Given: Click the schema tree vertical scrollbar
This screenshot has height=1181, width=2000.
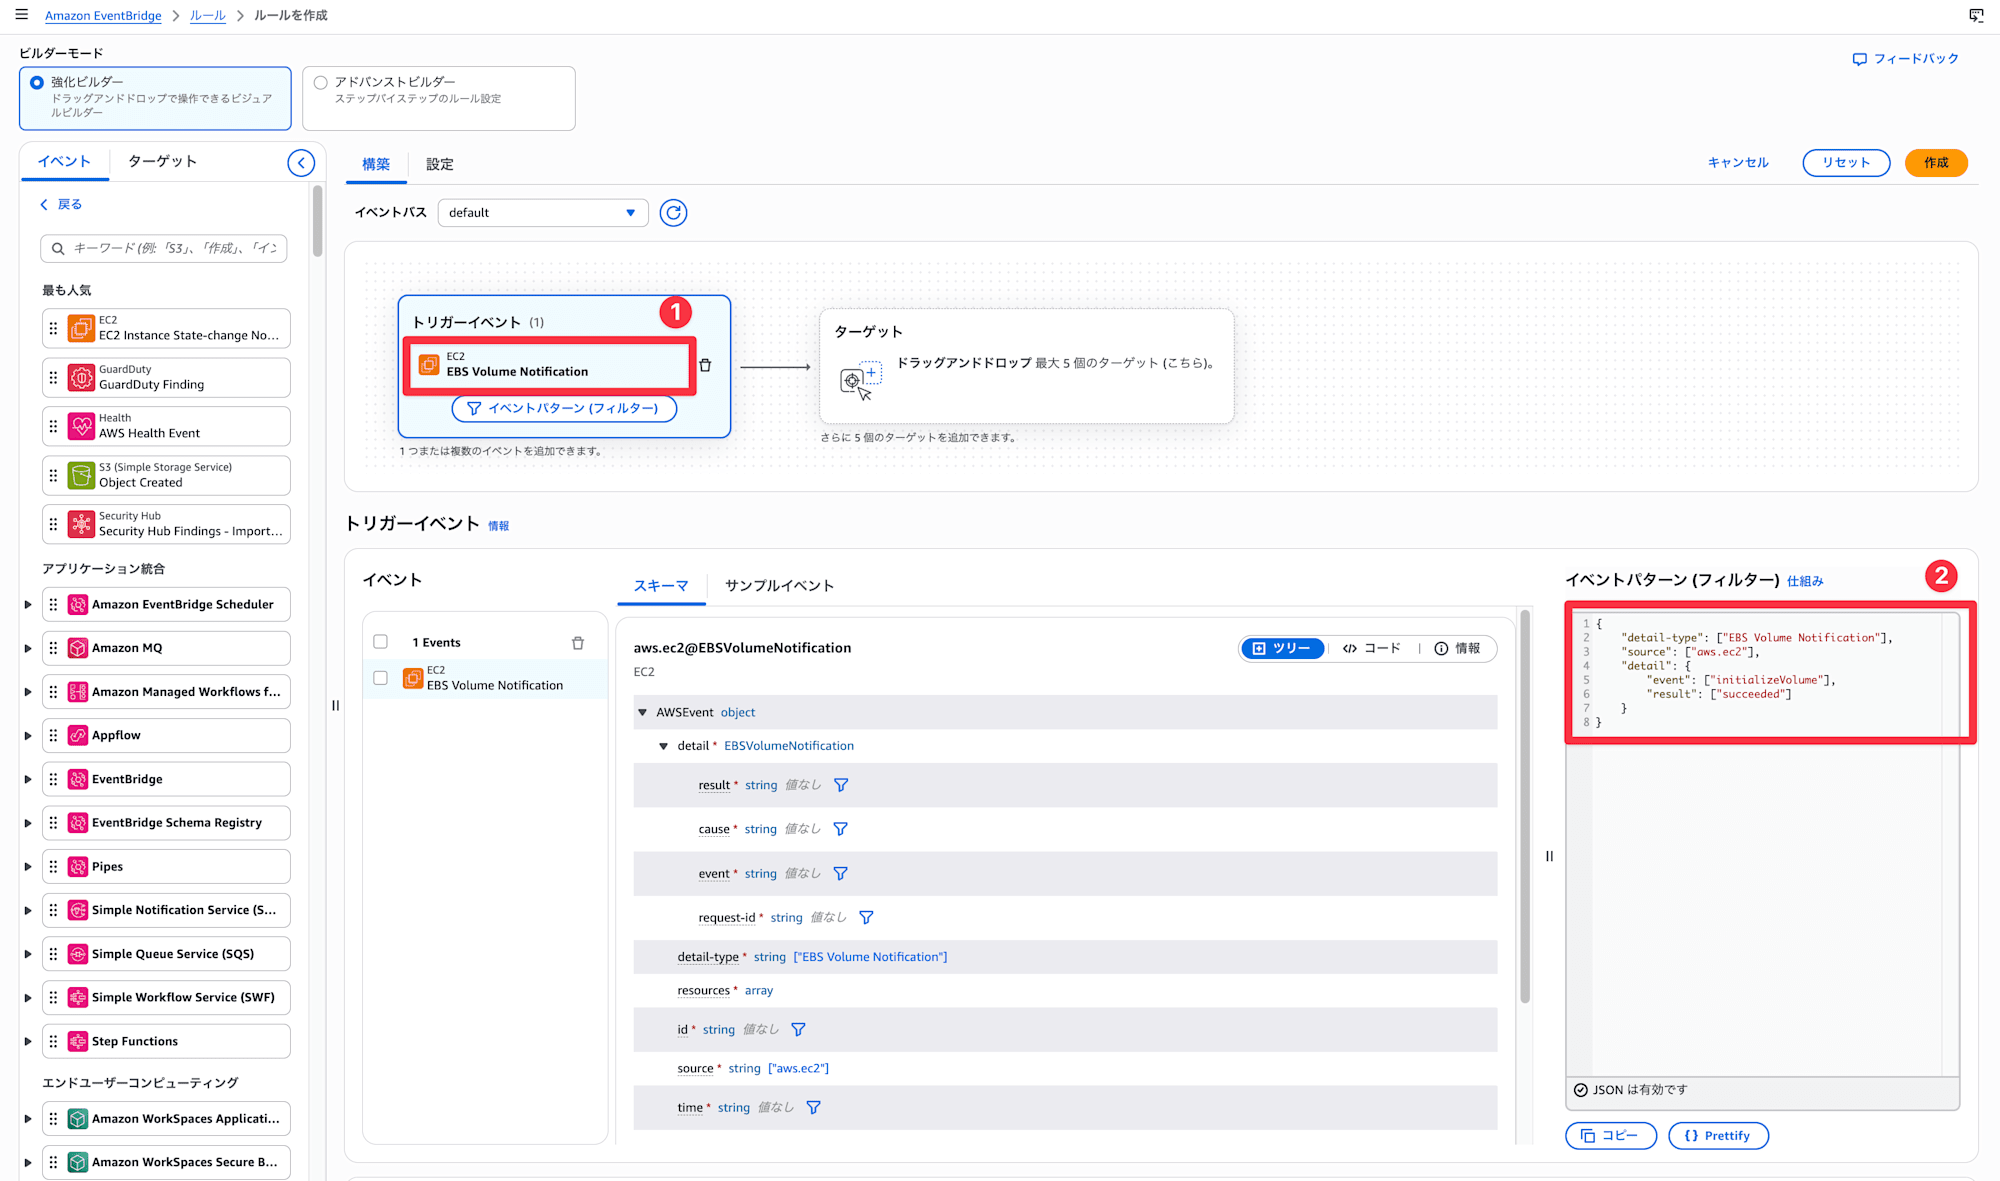Looking at the screenshot, I should pos(1525,806).
